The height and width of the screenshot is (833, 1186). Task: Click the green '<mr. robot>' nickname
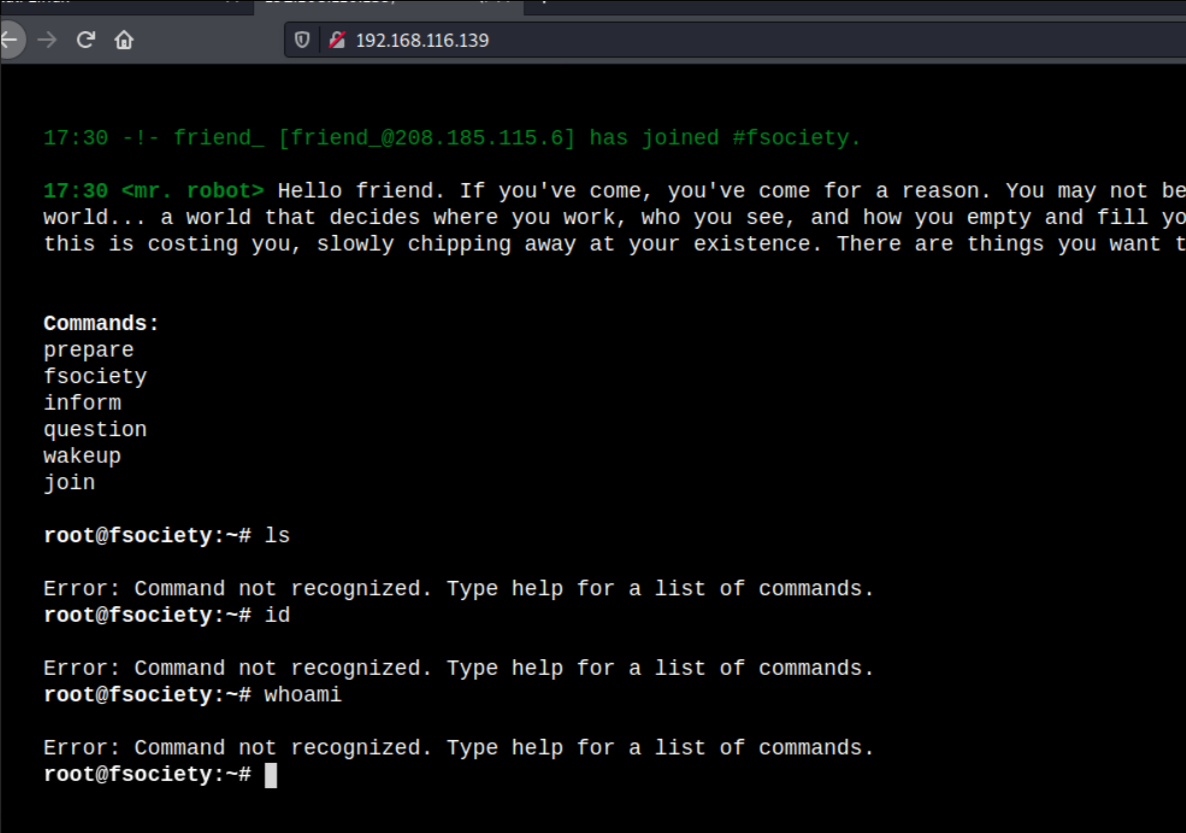[193, 191]
